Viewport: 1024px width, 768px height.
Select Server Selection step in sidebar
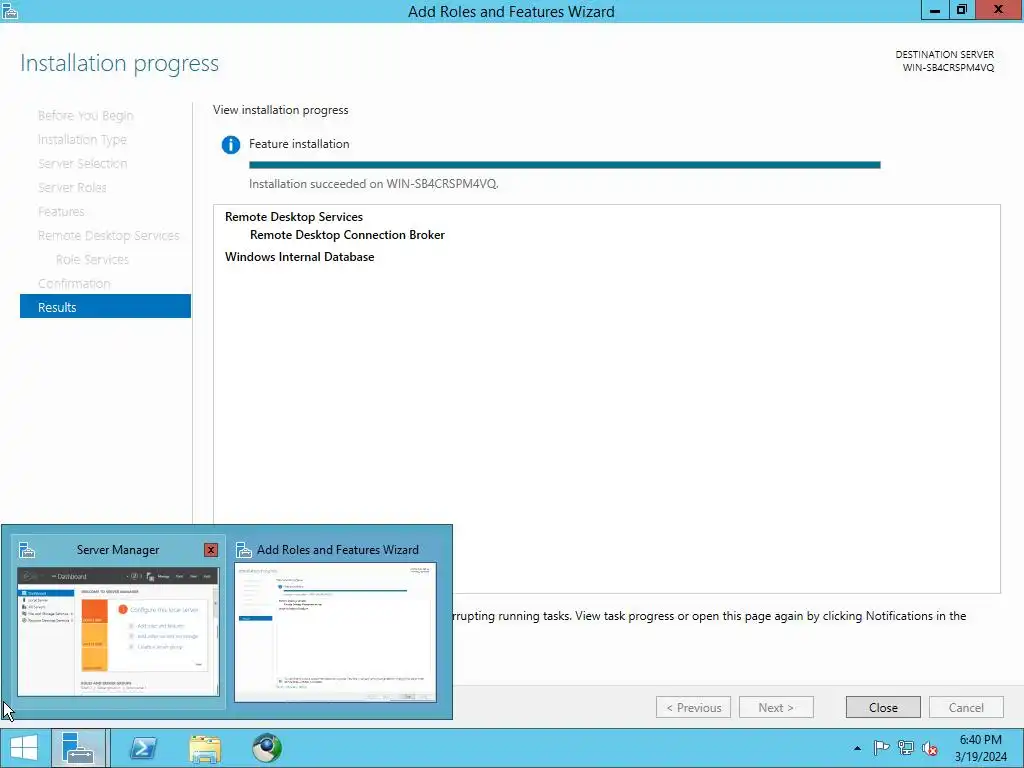[82, 163]
